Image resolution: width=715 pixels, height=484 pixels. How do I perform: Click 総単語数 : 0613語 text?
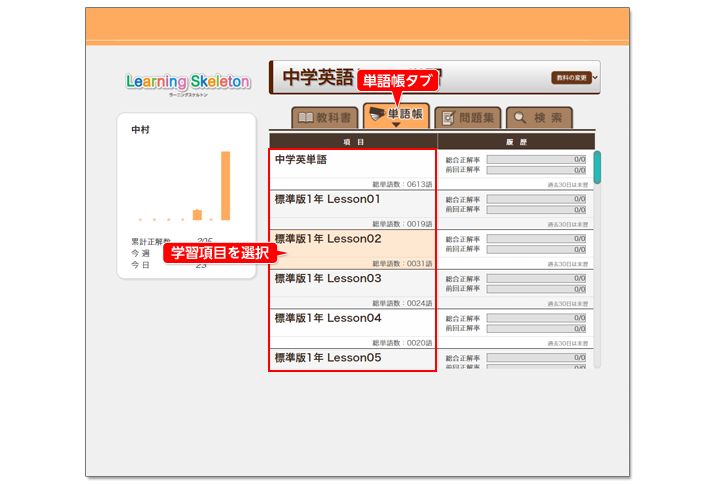402,184
